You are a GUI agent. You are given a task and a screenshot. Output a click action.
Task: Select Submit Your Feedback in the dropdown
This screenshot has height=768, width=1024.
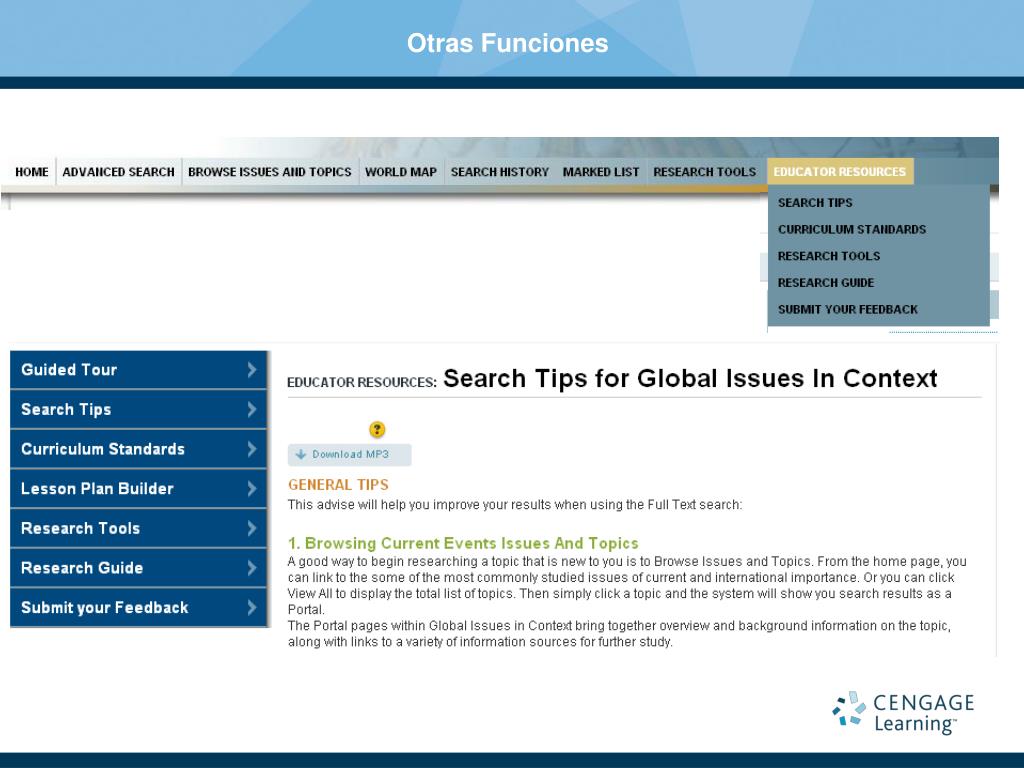(x=848, y=310)
